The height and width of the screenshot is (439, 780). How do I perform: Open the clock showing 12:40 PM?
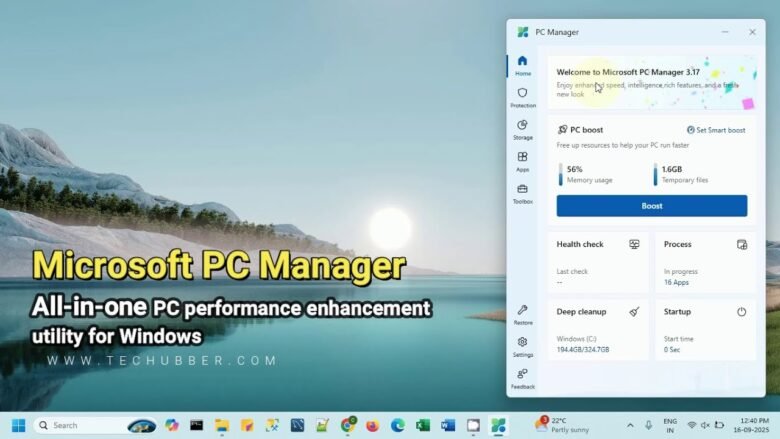pos(754,425)
